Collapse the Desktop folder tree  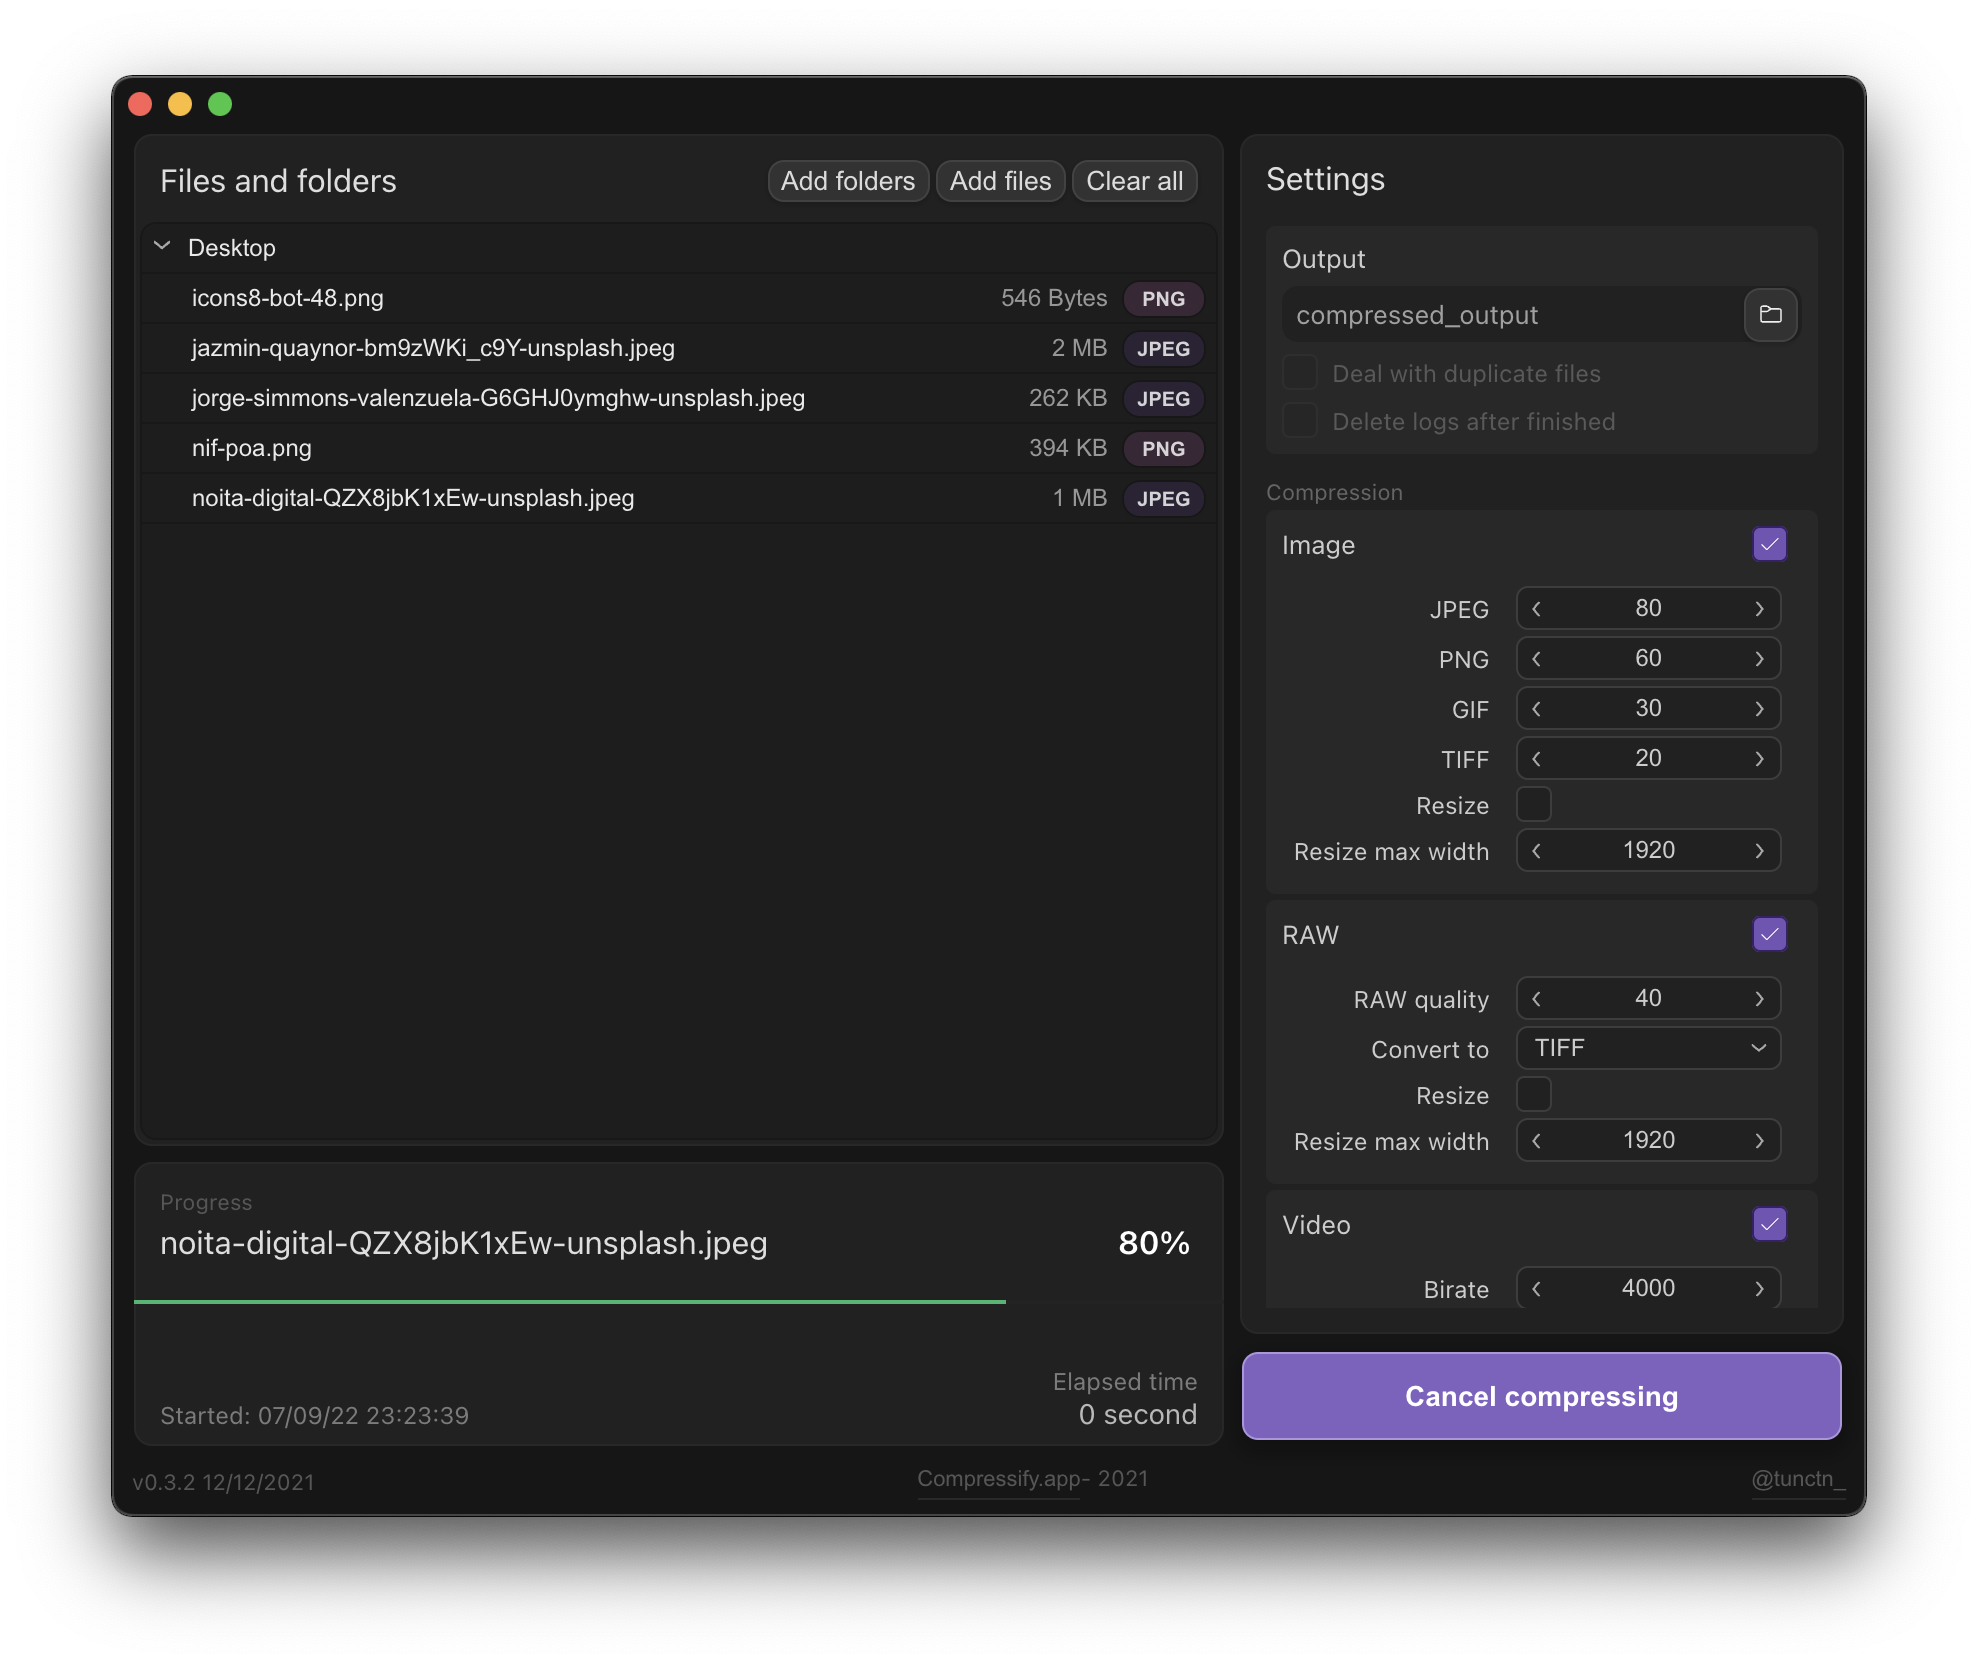click(162, 247)
